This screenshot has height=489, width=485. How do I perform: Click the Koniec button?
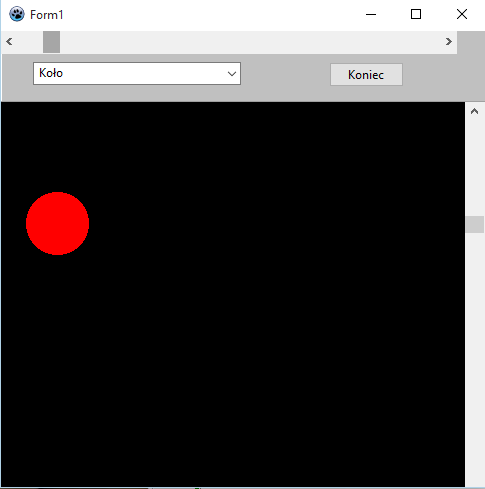tap(366, 75)
